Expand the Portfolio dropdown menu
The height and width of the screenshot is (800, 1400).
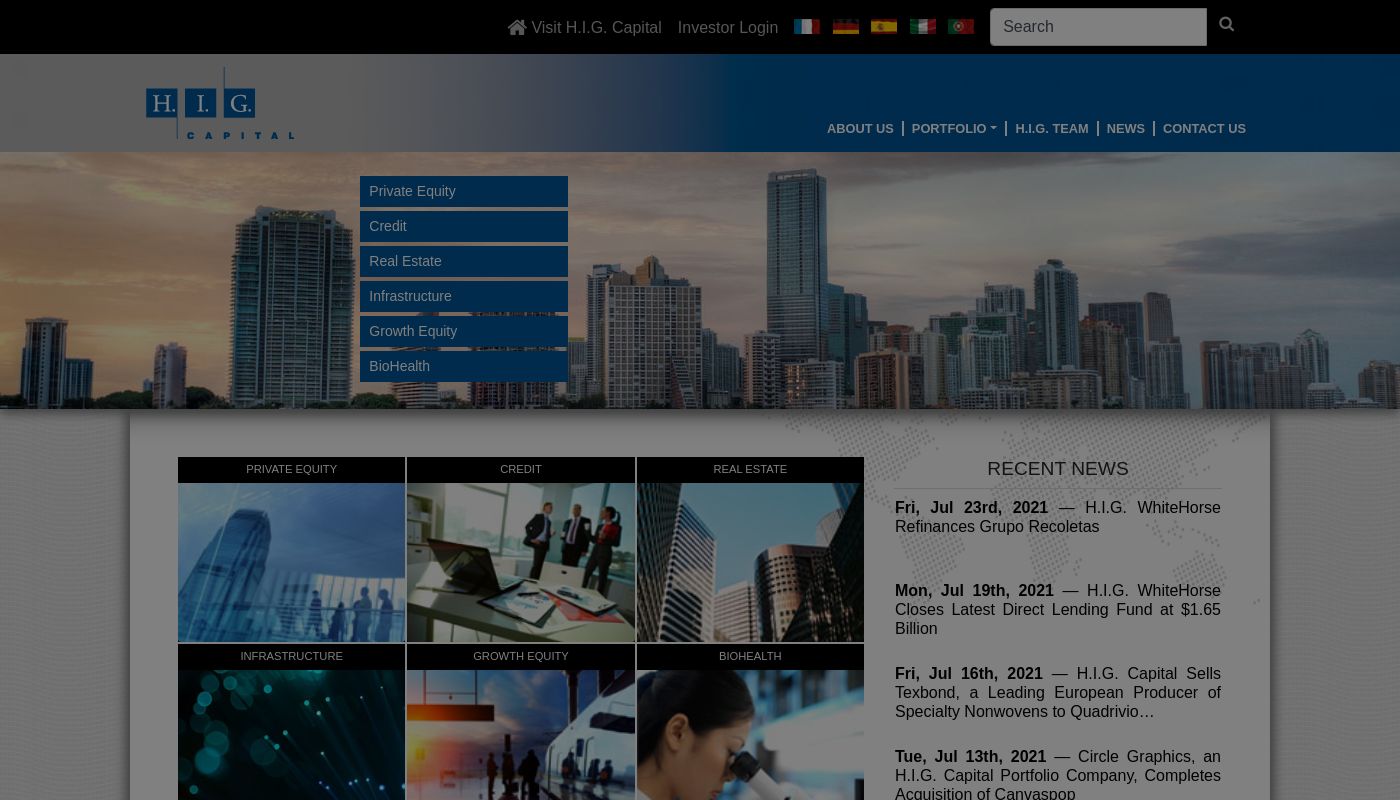[x=954, y=129]
